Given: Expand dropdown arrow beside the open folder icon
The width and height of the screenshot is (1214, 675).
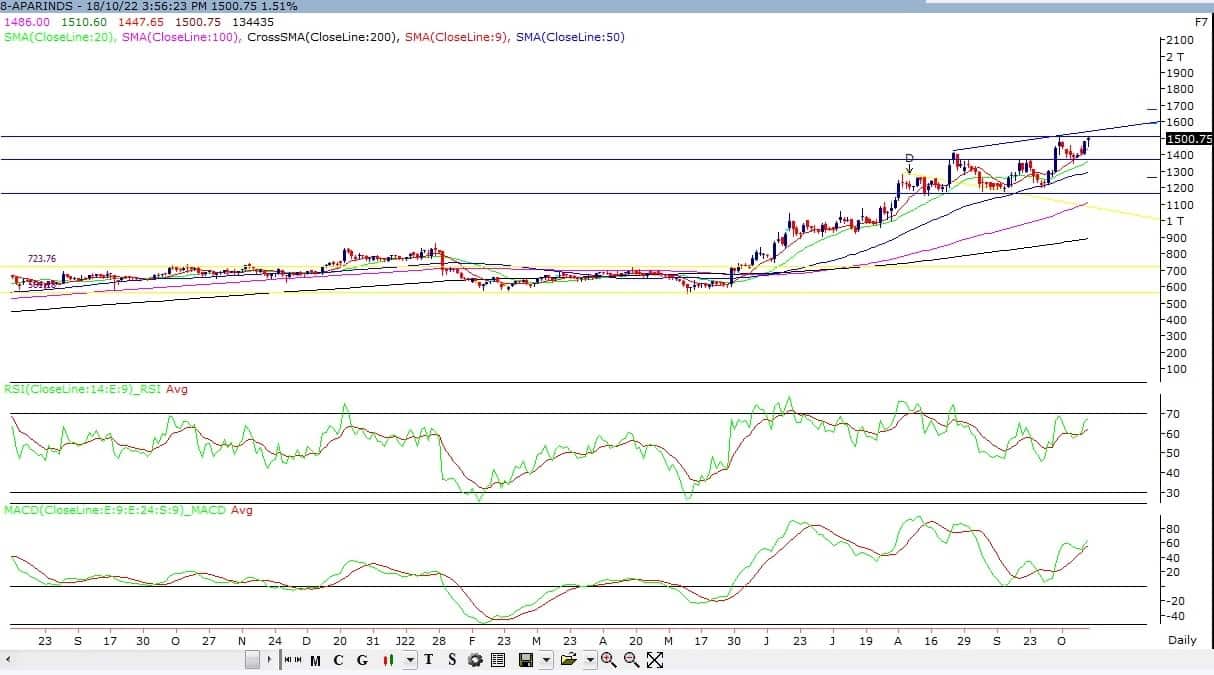Looking at the screenshot, I should click(590, 660).
